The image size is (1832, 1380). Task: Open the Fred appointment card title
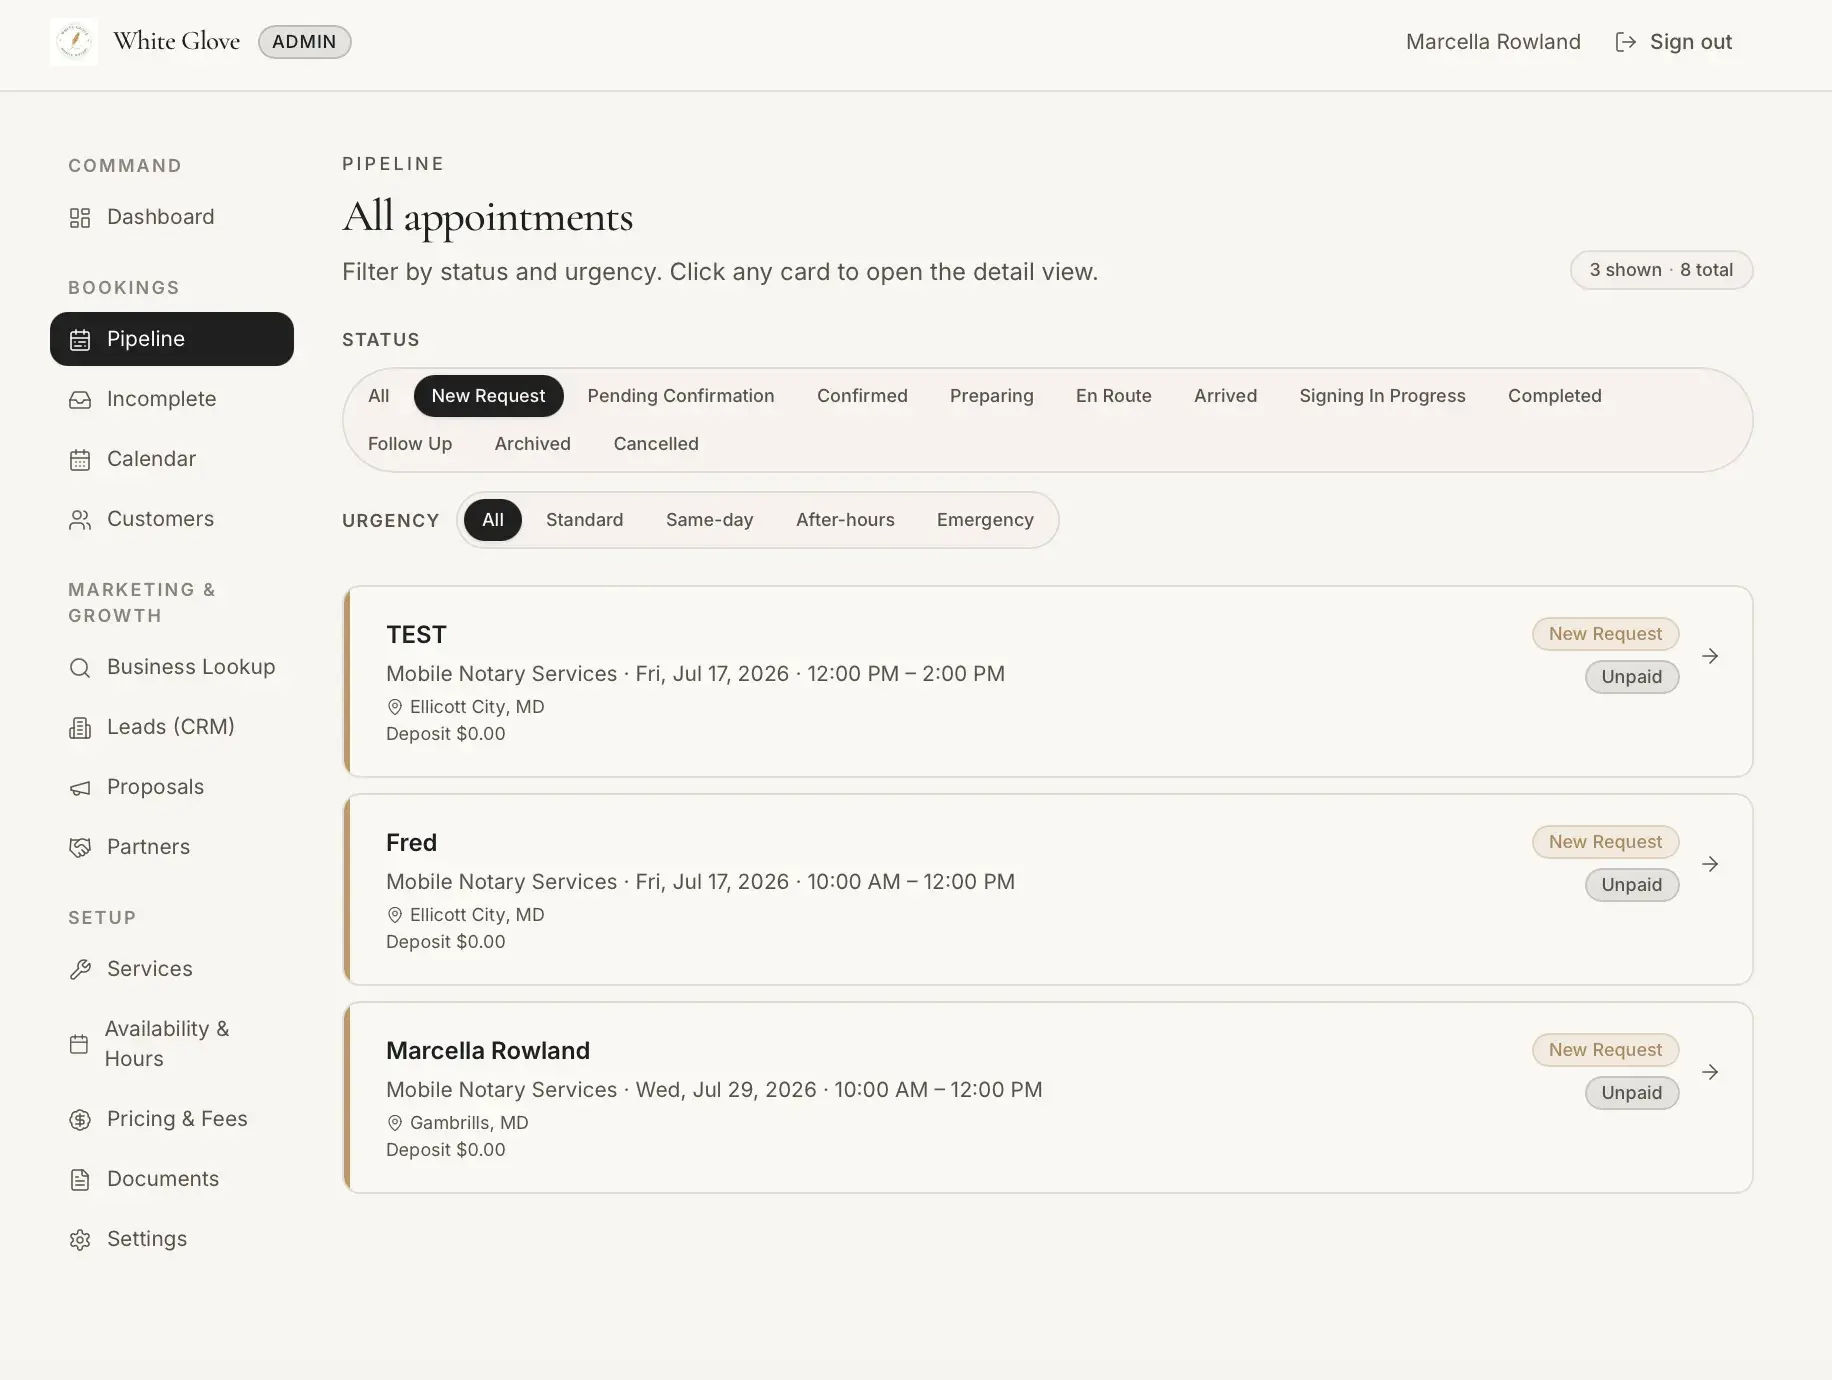click(x=411, y=843)
